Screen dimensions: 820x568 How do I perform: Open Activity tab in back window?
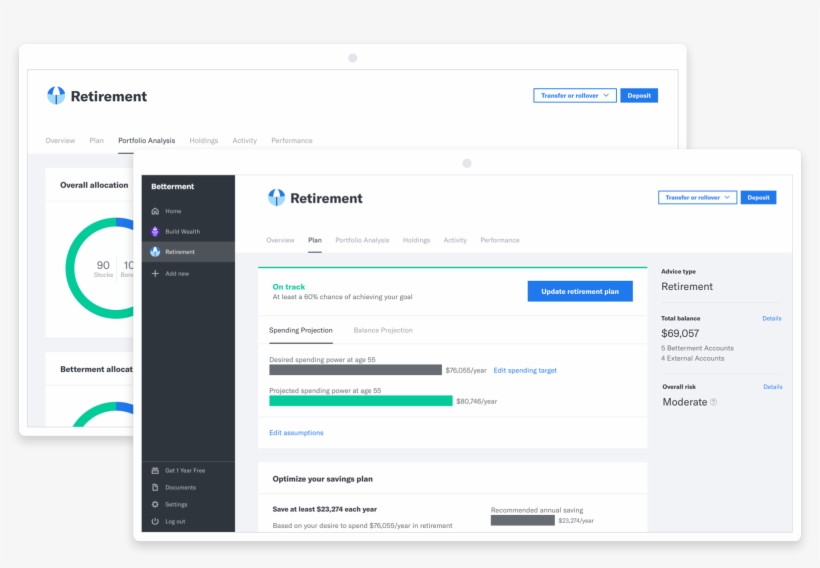click(x=245, y=141)
